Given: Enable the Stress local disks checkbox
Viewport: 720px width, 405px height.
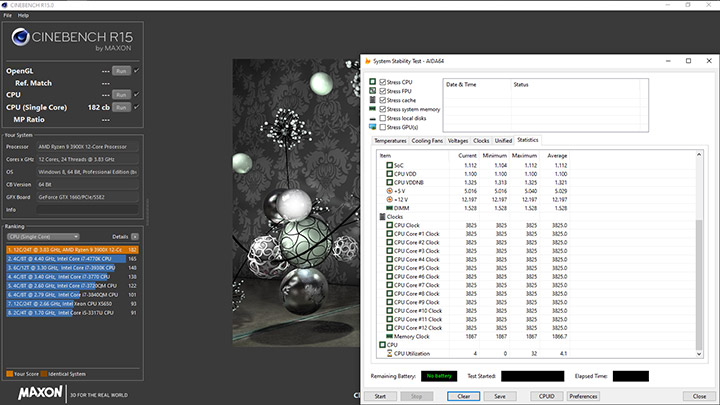Looking at the screenshot, I should click(382, 118).
